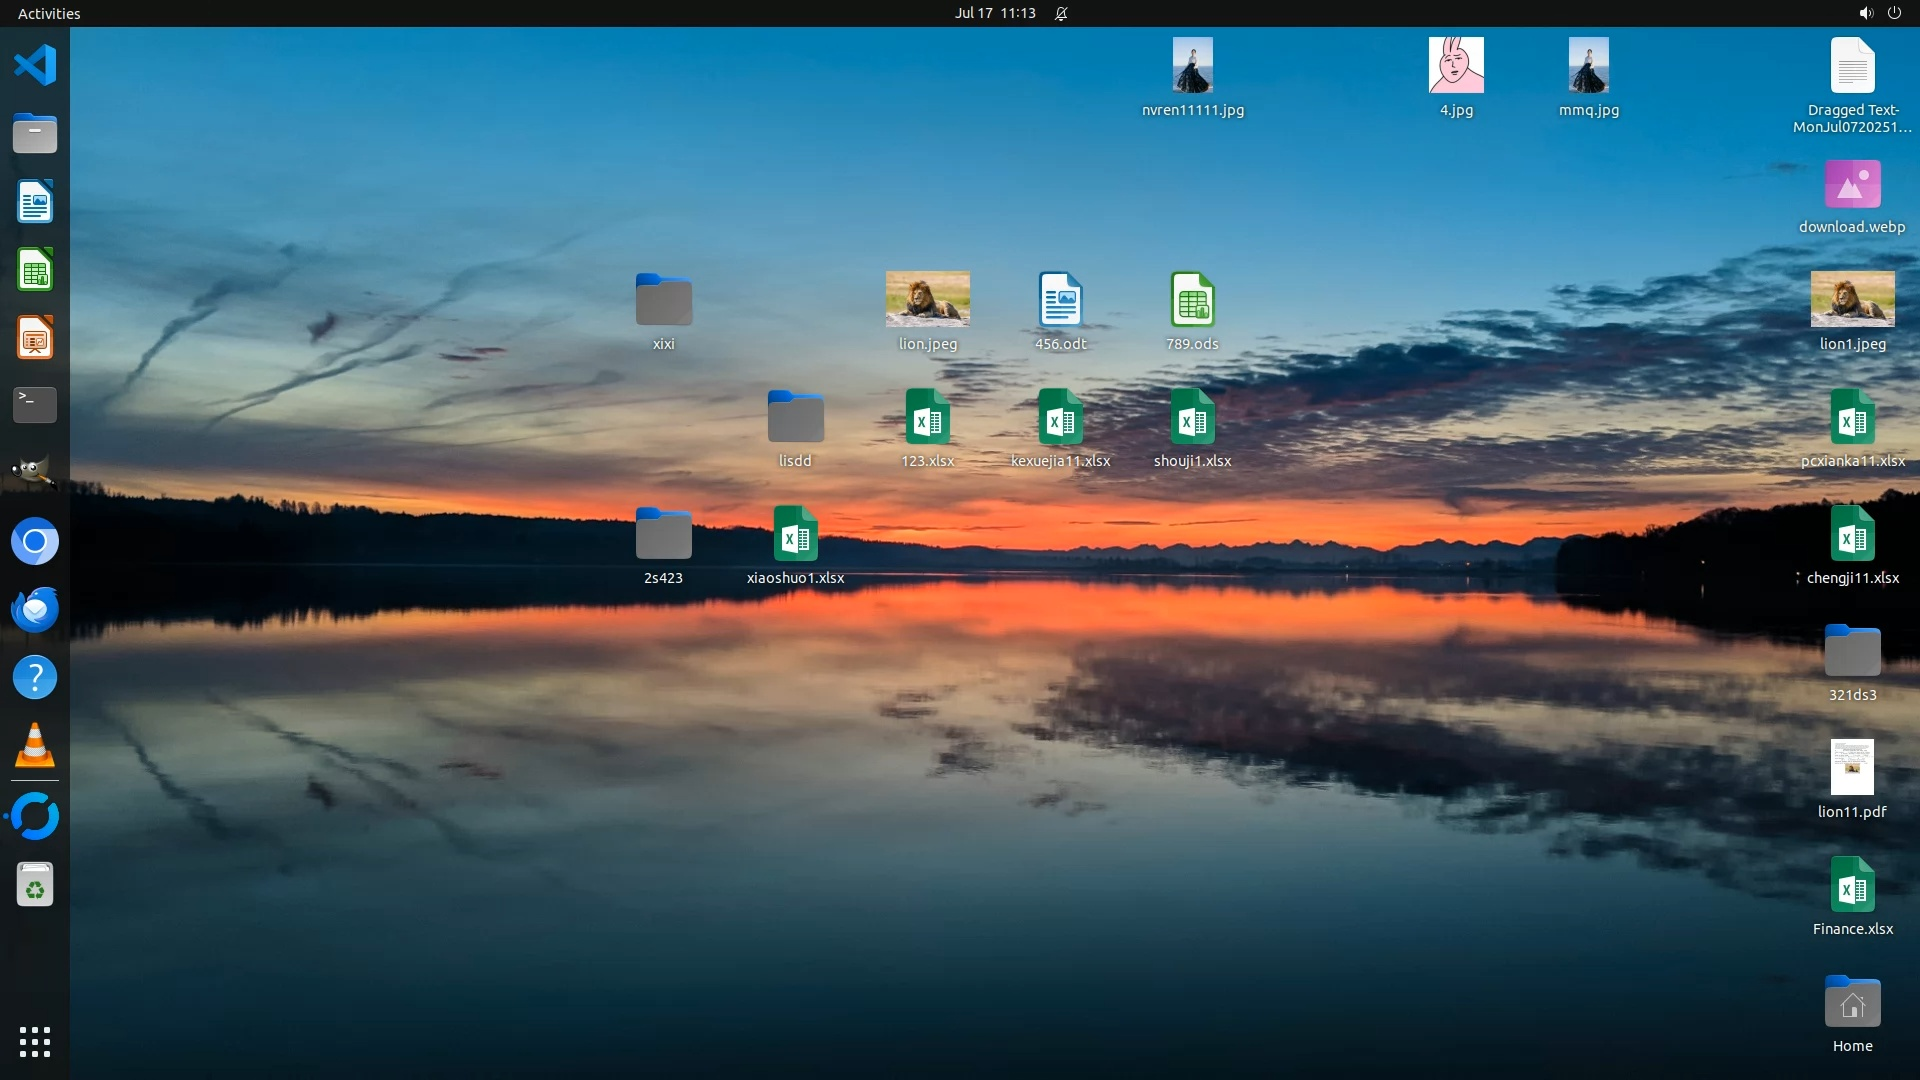The width and height of the screenshot is (1920, 1080).
Task: Show Applications grid button
Action: coord(35,1042)
